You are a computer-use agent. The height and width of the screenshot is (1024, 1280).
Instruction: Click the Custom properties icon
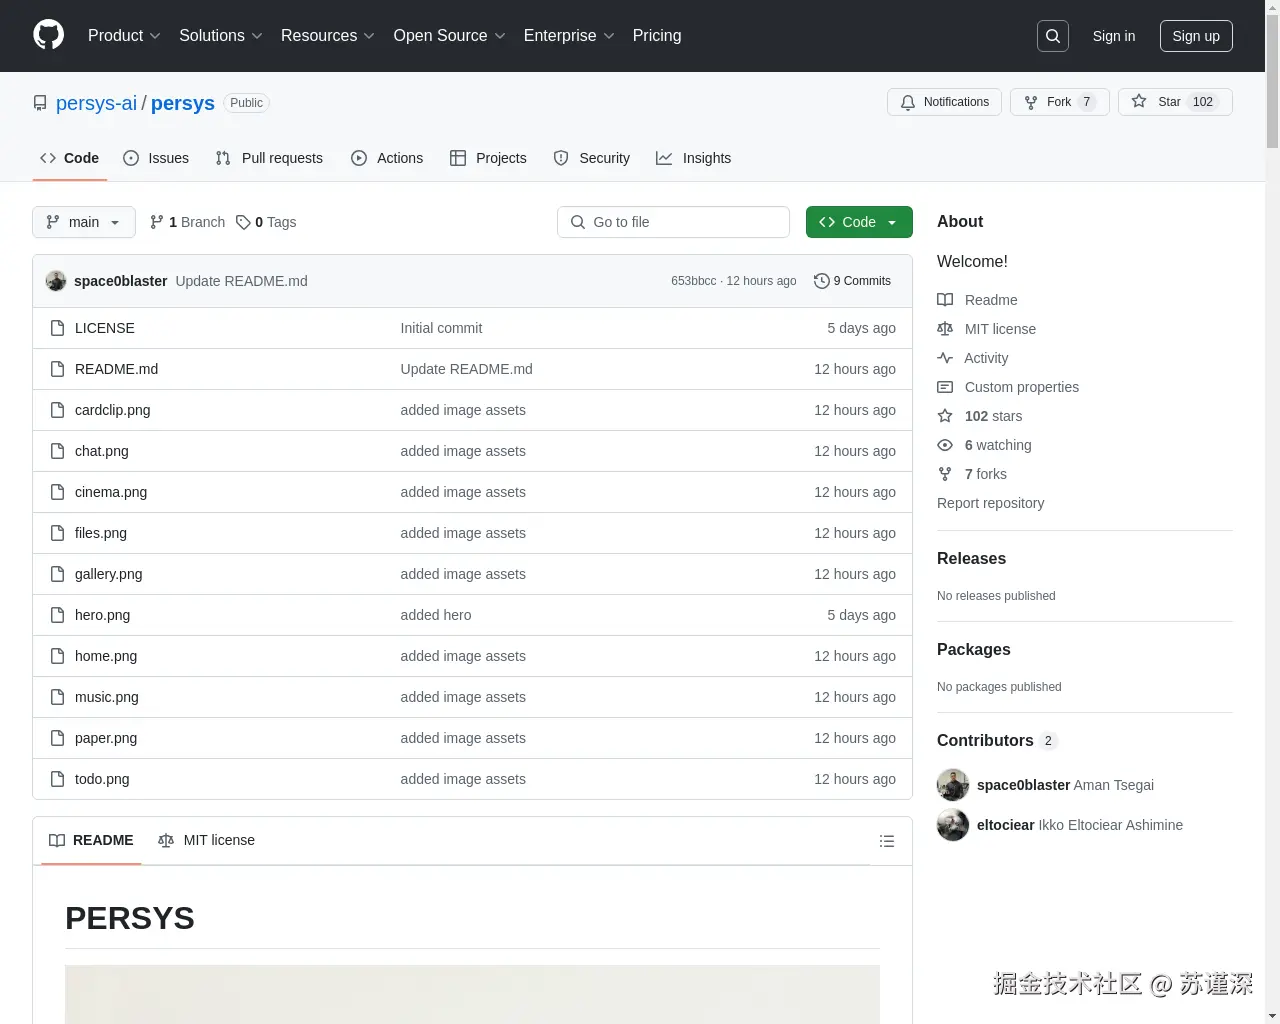pyautogui.click(x=945, y=387)
